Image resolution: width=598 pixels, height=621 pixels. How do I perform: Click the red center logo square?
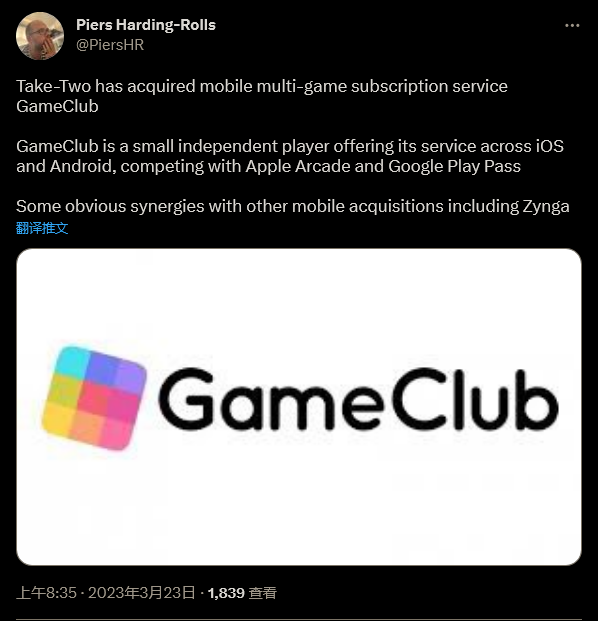[x=94, y=397]
